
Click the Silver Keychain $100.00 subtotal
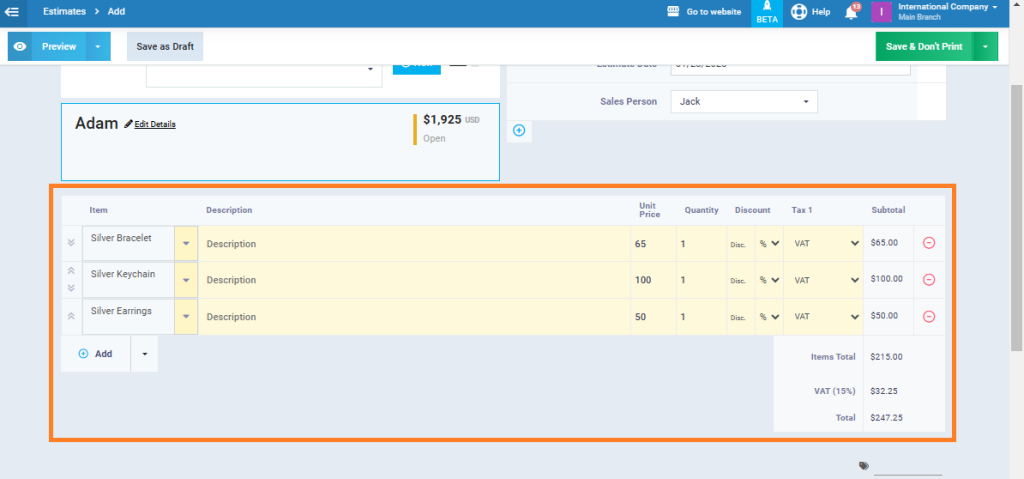[x=887, y=279]
